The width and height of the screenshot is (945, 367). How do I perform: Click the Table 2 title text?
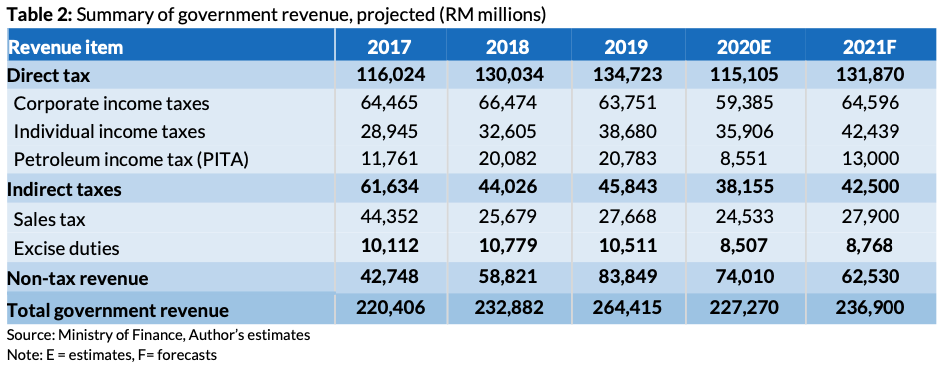coord(277,15)
